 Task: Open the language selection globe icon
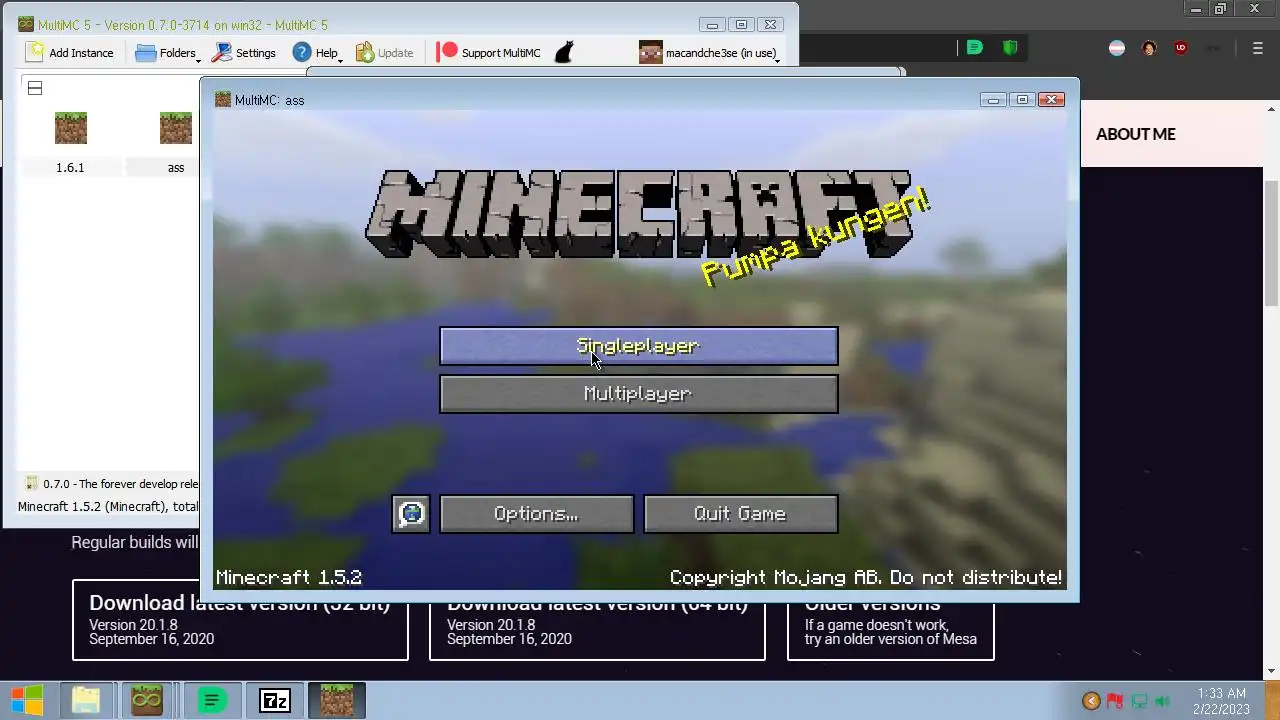tap(411, 514)
